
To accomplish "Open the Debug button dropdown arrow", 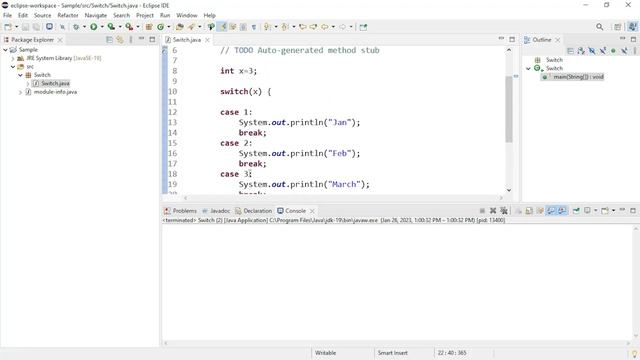I will (84, 27).
